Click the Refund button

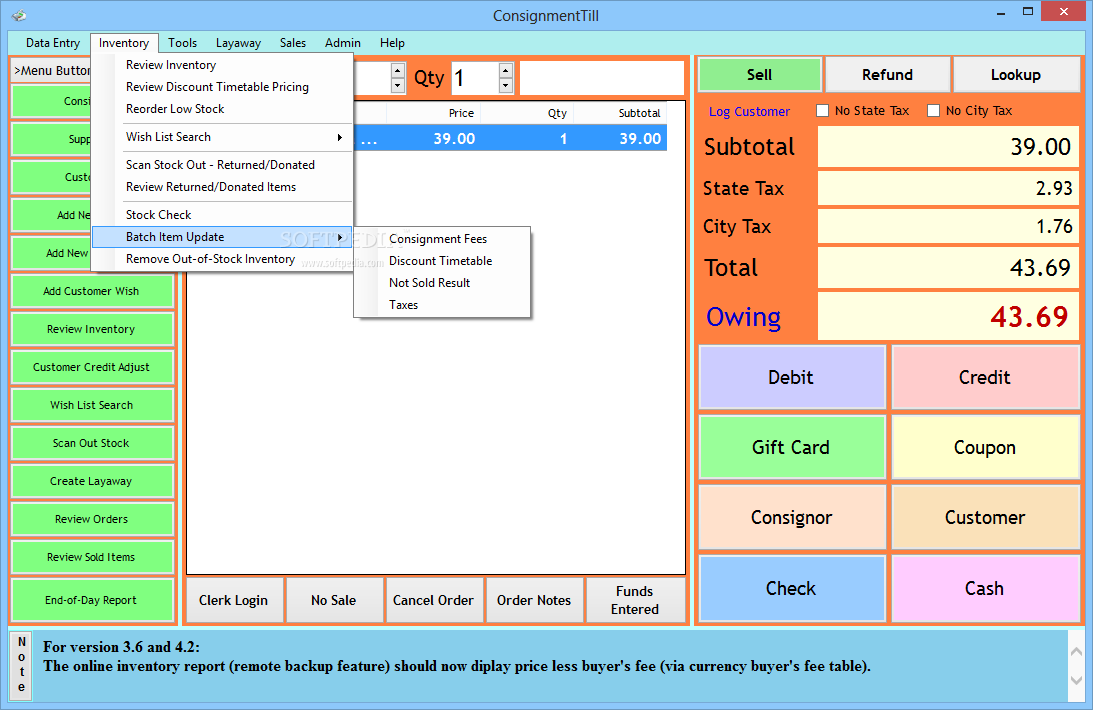[x=887, y=75]
